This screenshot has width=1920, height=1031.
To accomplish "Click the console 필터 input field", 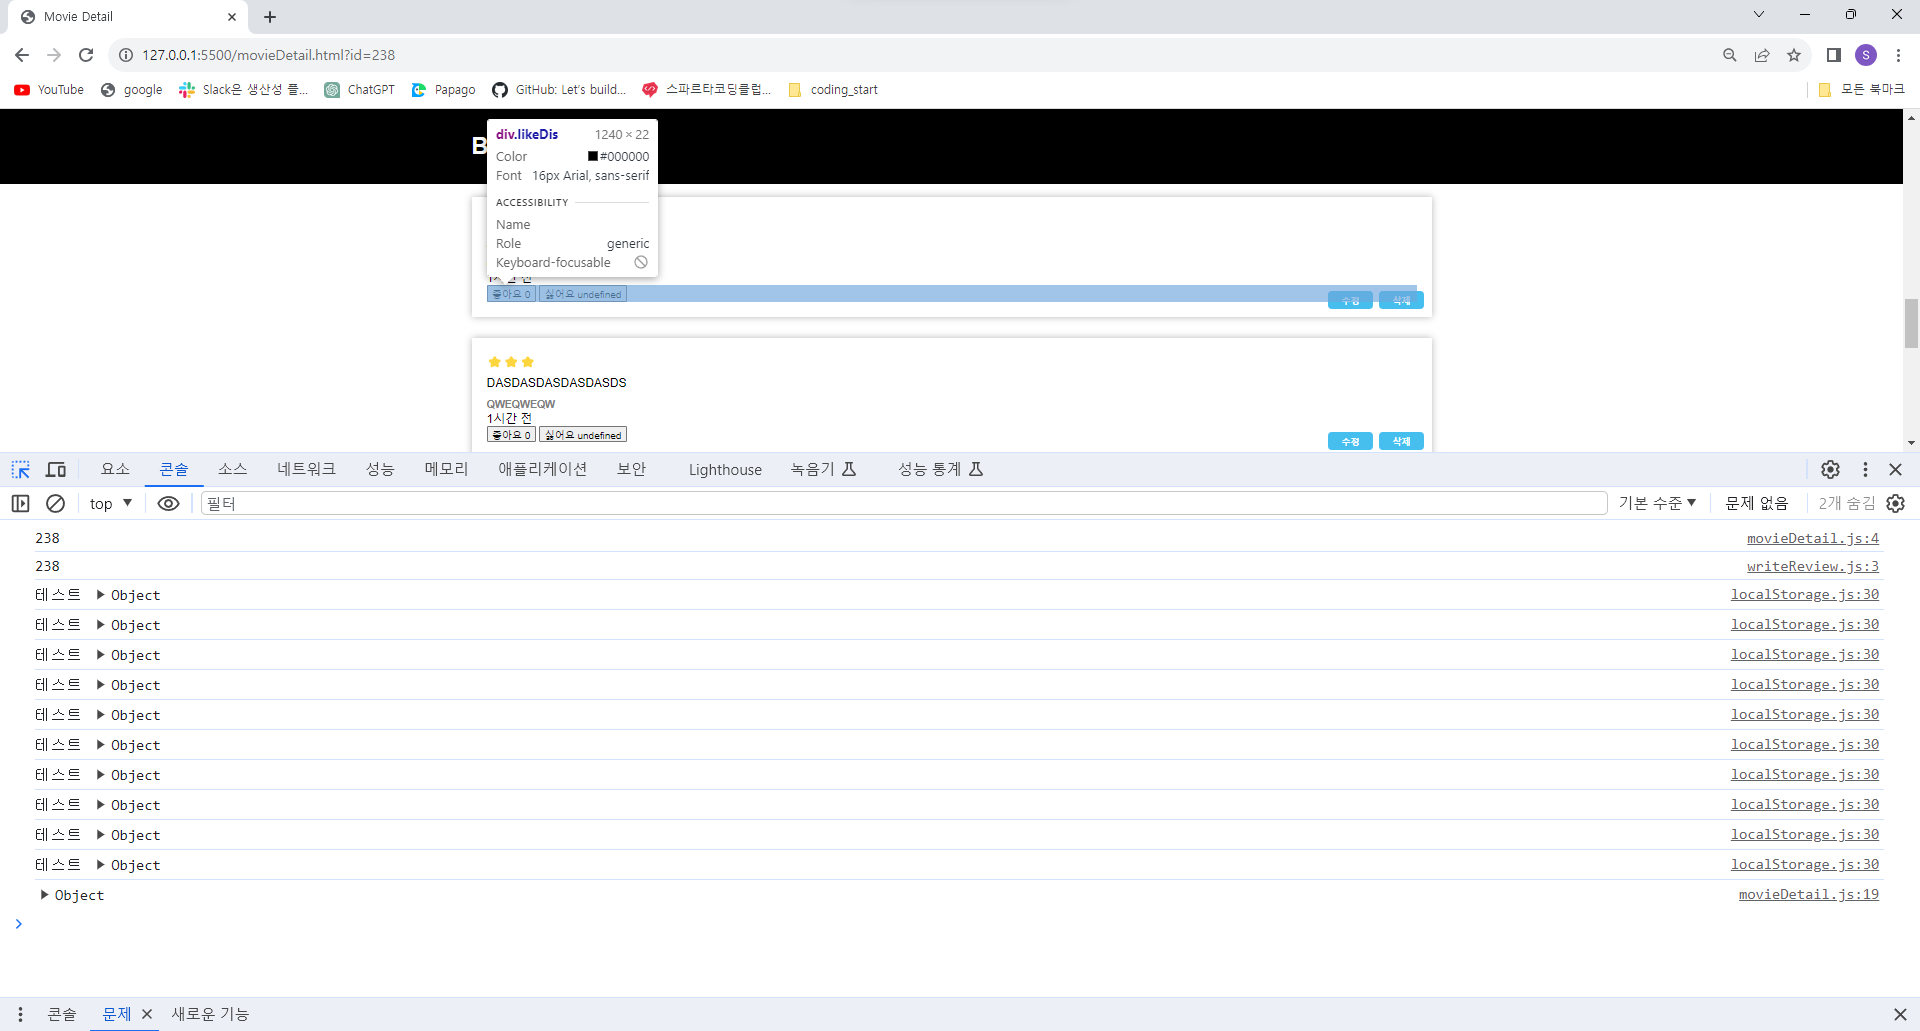I will point(903,503).
